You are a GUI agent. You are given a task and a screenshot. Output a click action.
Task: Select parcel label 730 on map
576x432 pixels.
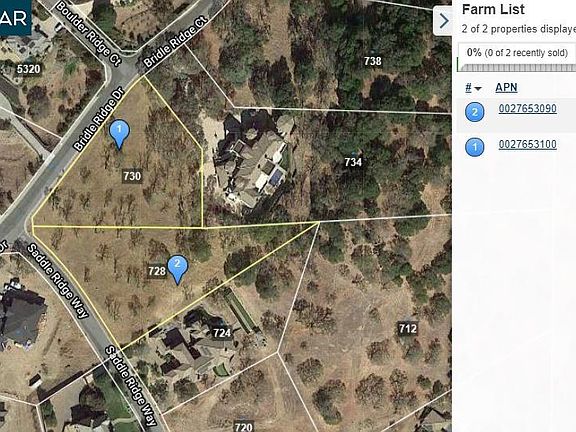coord(132,176)
